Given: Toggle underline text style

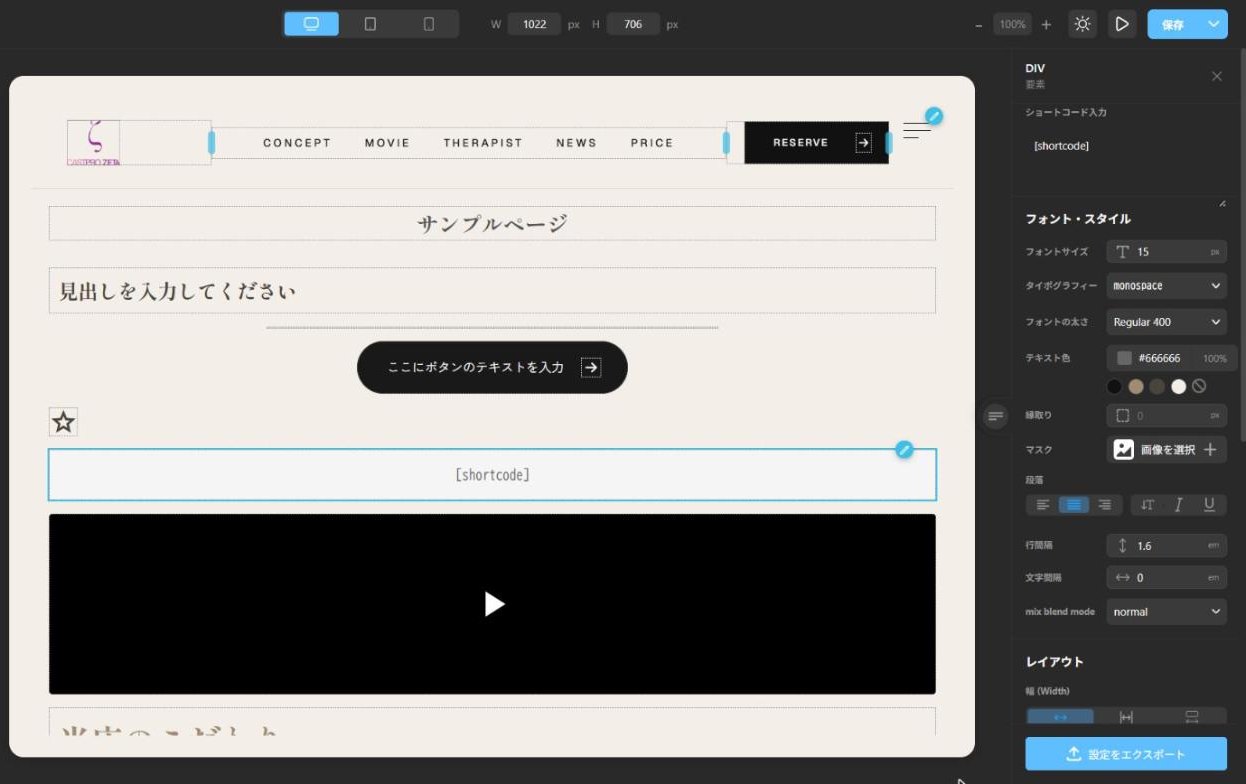Looking at the screenshot, I should pos(1209,505).
